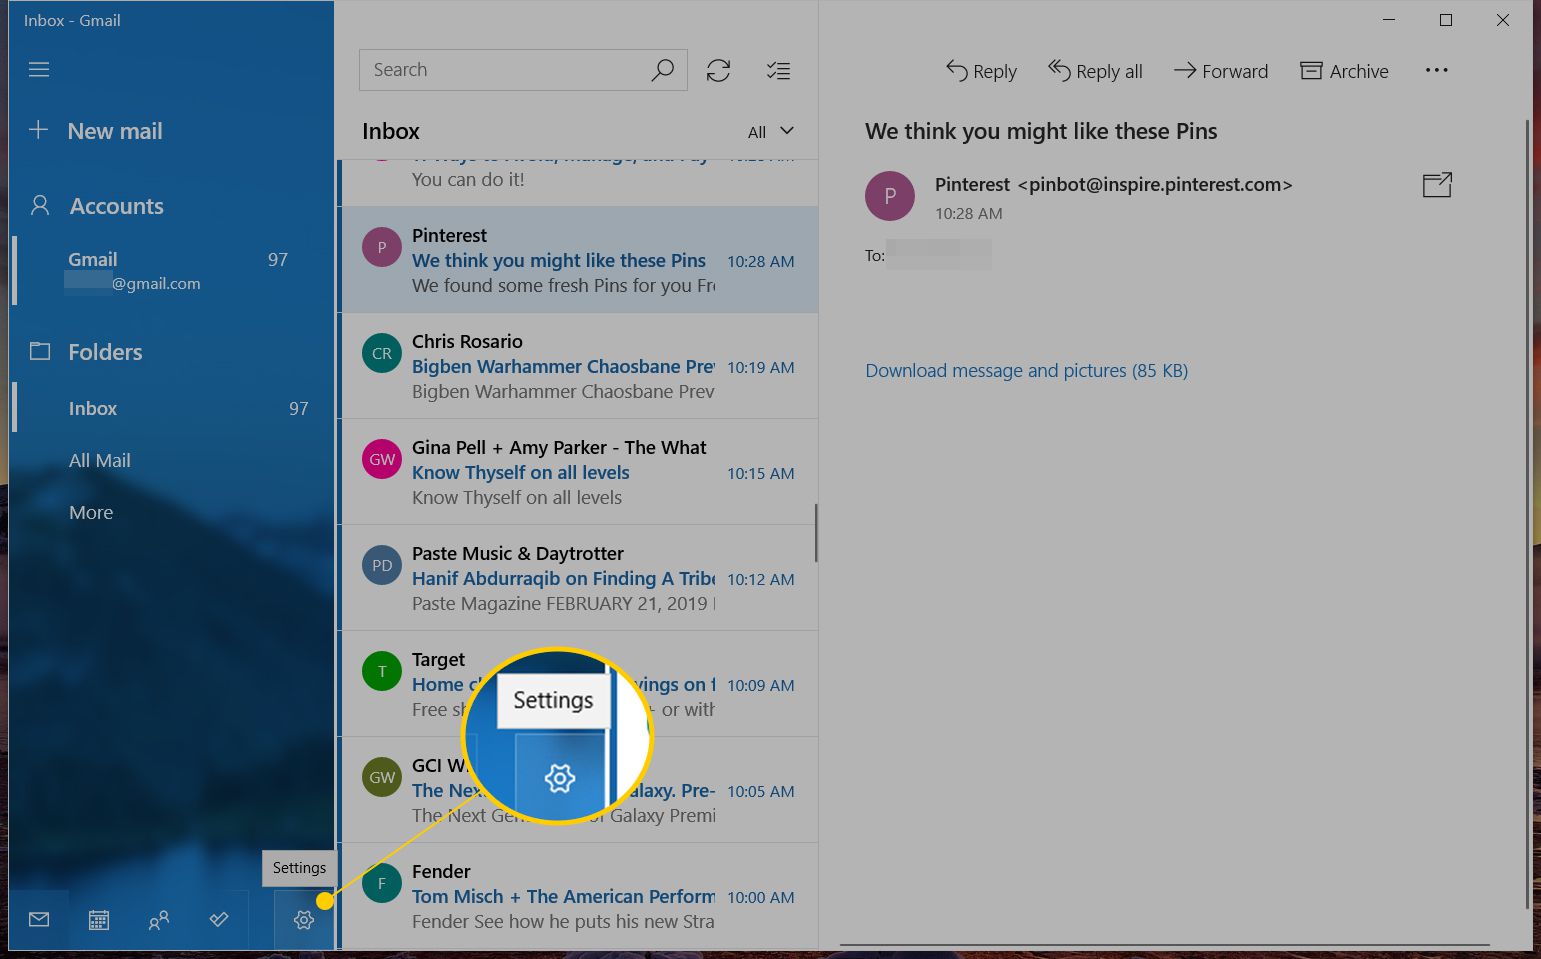Open message in a new window
The image size is (1541, 959).
coord(1437,185)
